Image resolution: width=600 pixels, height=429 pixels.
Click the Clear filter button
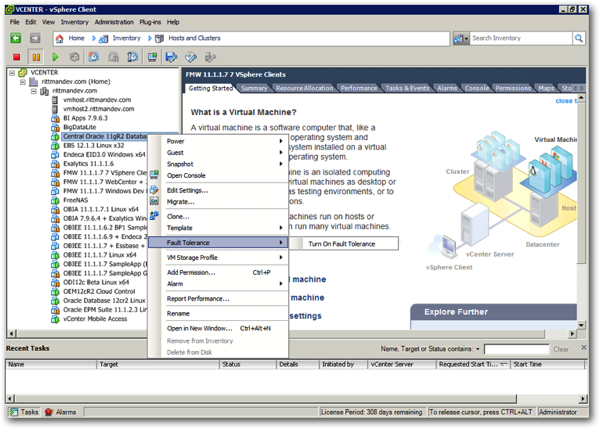point(561,349)
